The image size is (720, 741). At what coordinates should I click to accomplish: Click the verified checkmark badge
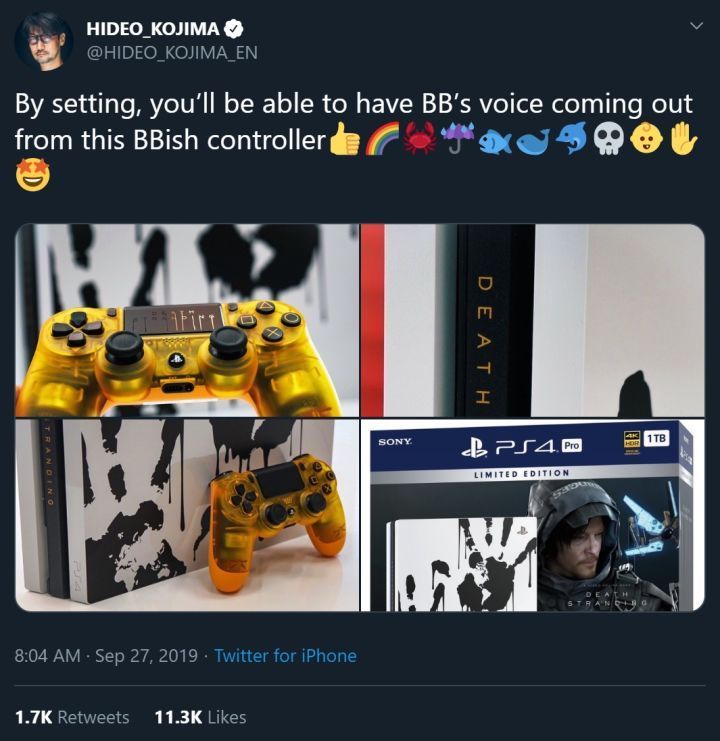coord(233,29)
